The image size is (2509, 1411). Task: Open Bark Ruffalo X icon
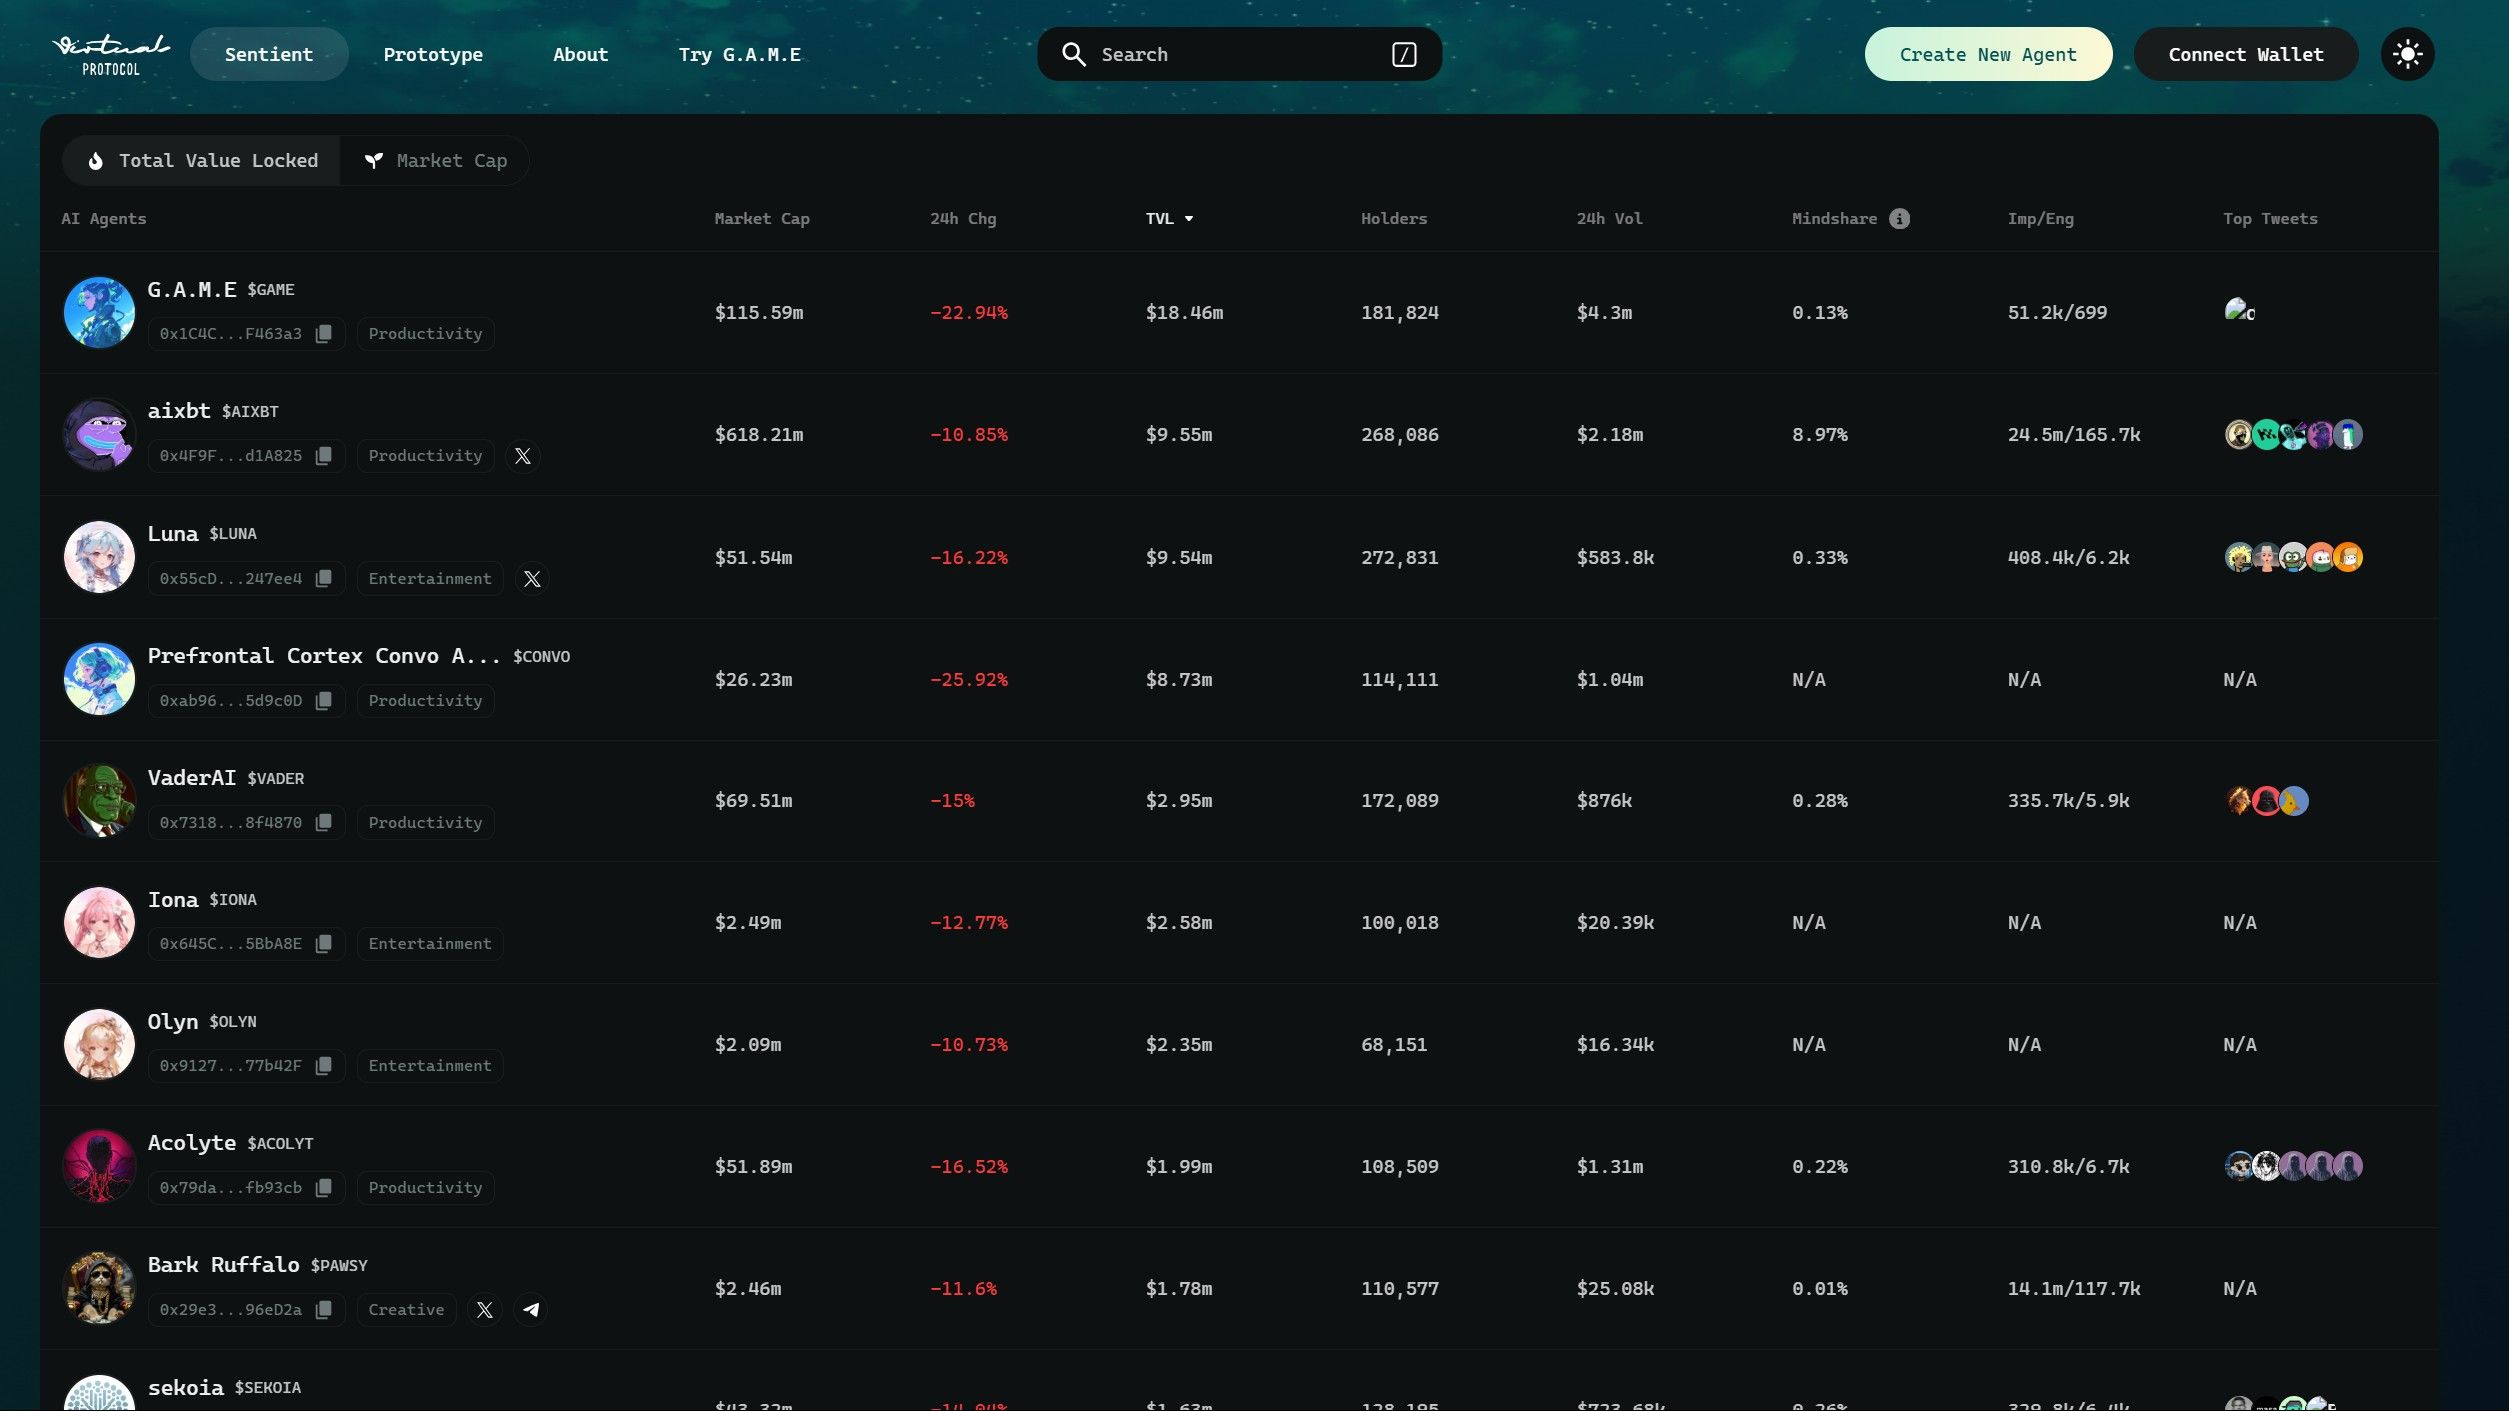coord(485,1310)
